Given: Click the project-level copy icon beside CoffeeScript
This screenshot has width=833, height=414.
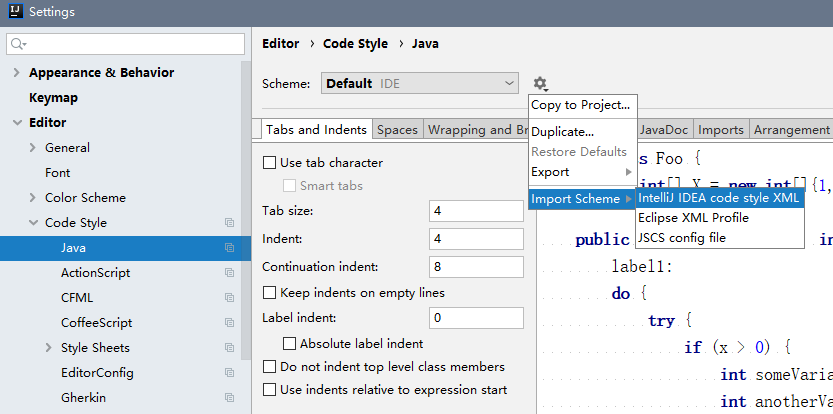Looking at the screenshot, I should coord(229,323).
